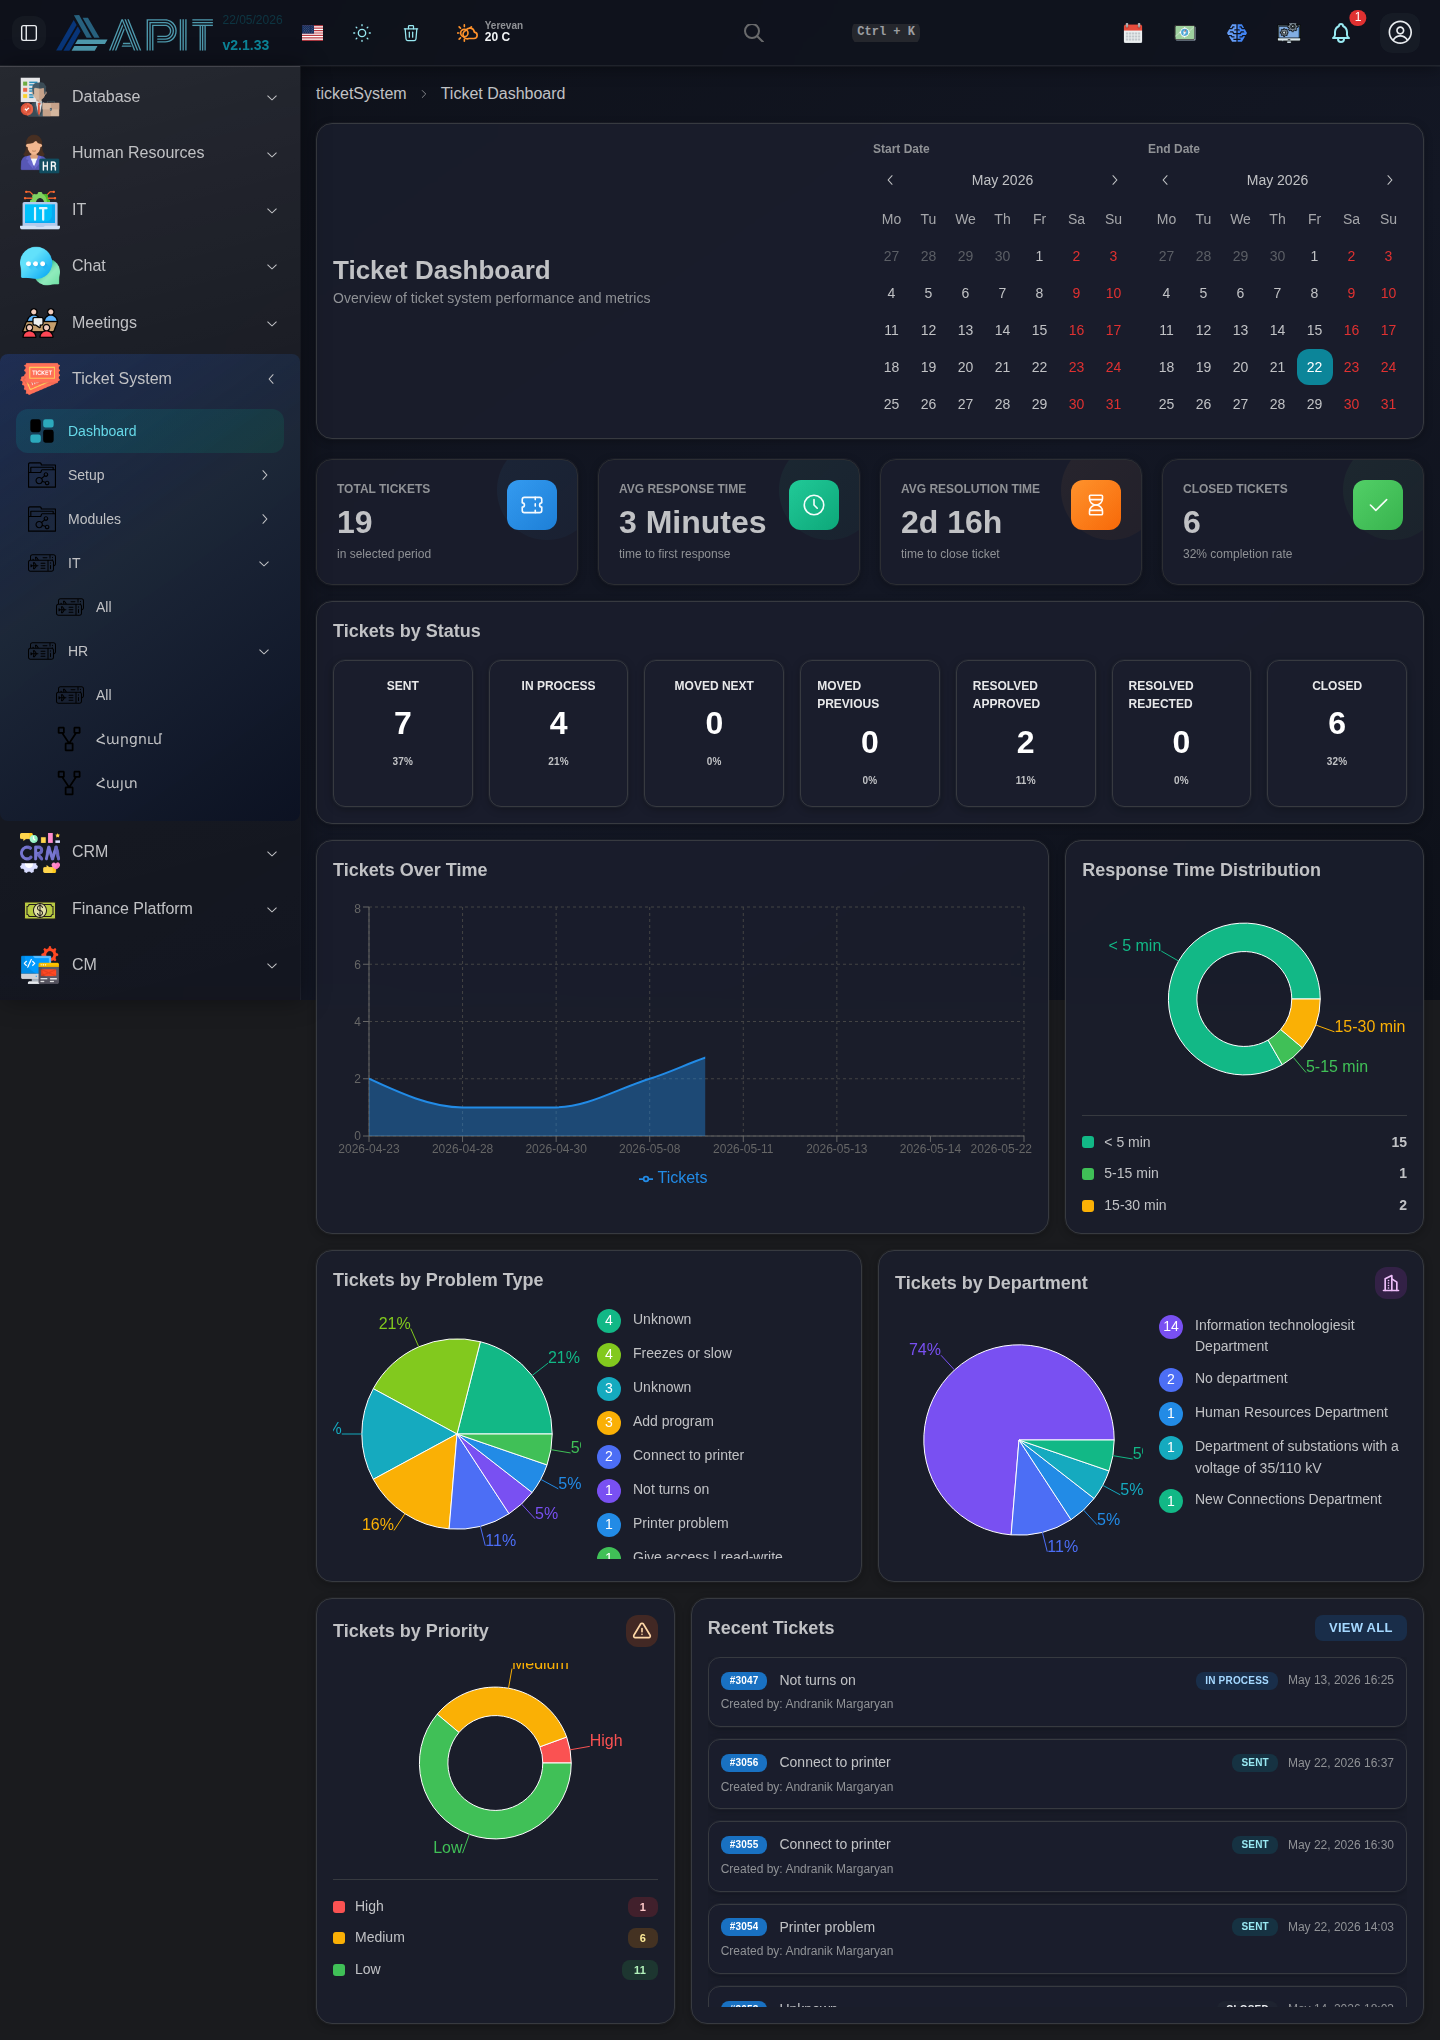Image resolution: width=1440 pixels, height=2040 pixels.
Task: Expand the Database menu
Action: (150, 97)
